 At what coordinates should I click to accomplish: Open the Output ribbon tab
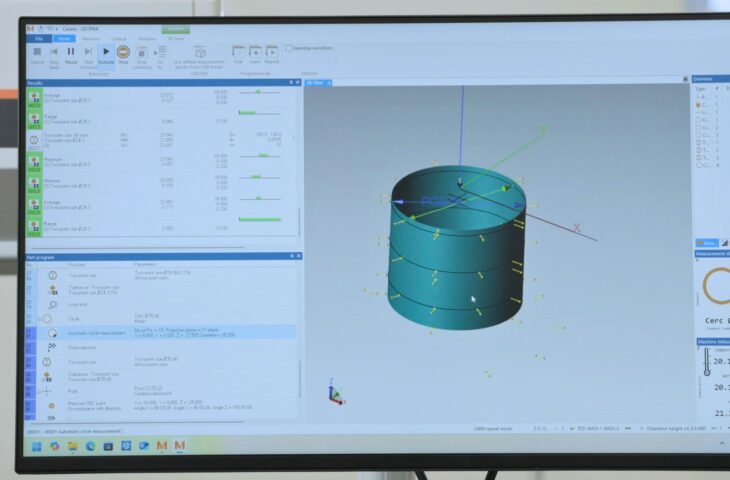tap(118, 39)
